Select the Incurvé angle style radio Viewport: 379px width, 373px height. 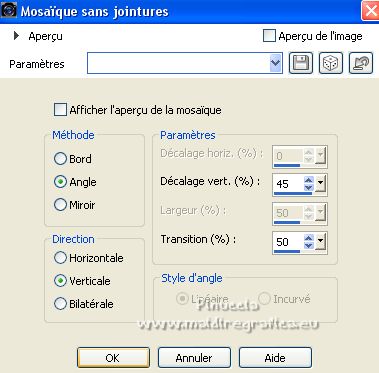(x=264, y=299)
